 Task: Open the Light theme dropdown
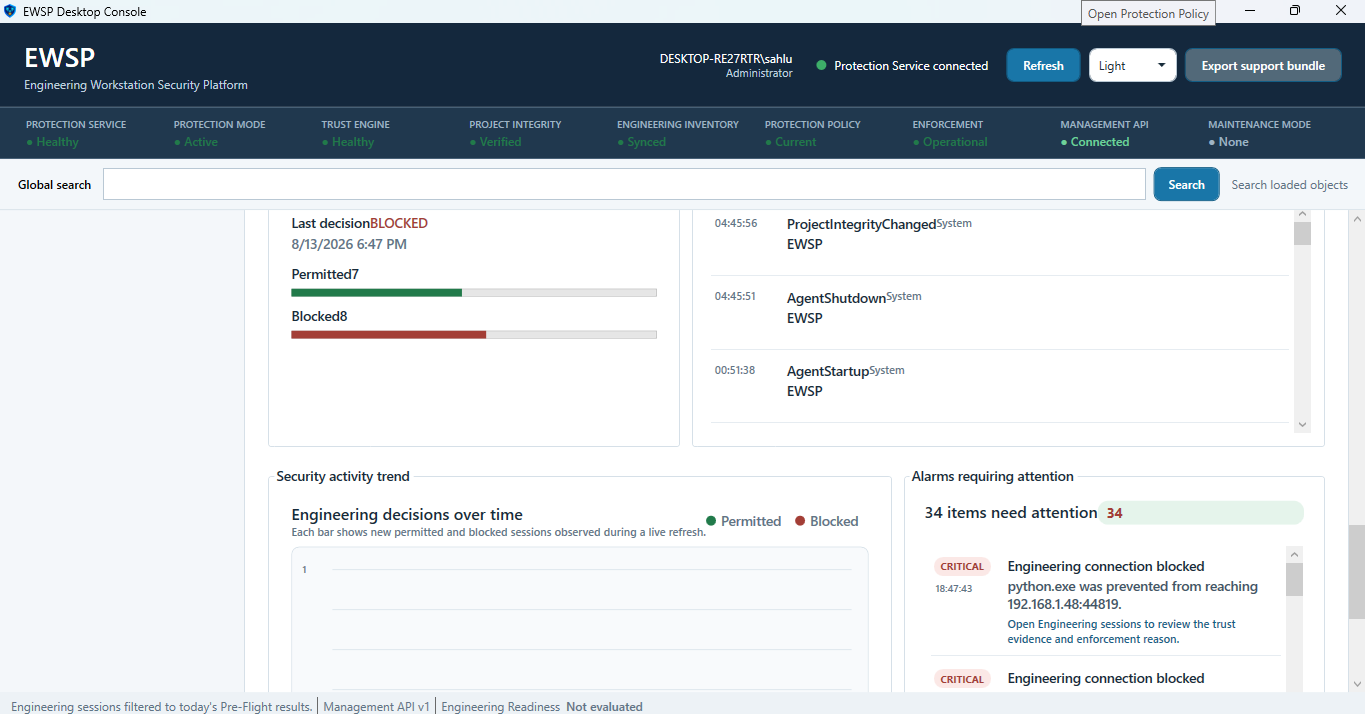click(1133, 66)
